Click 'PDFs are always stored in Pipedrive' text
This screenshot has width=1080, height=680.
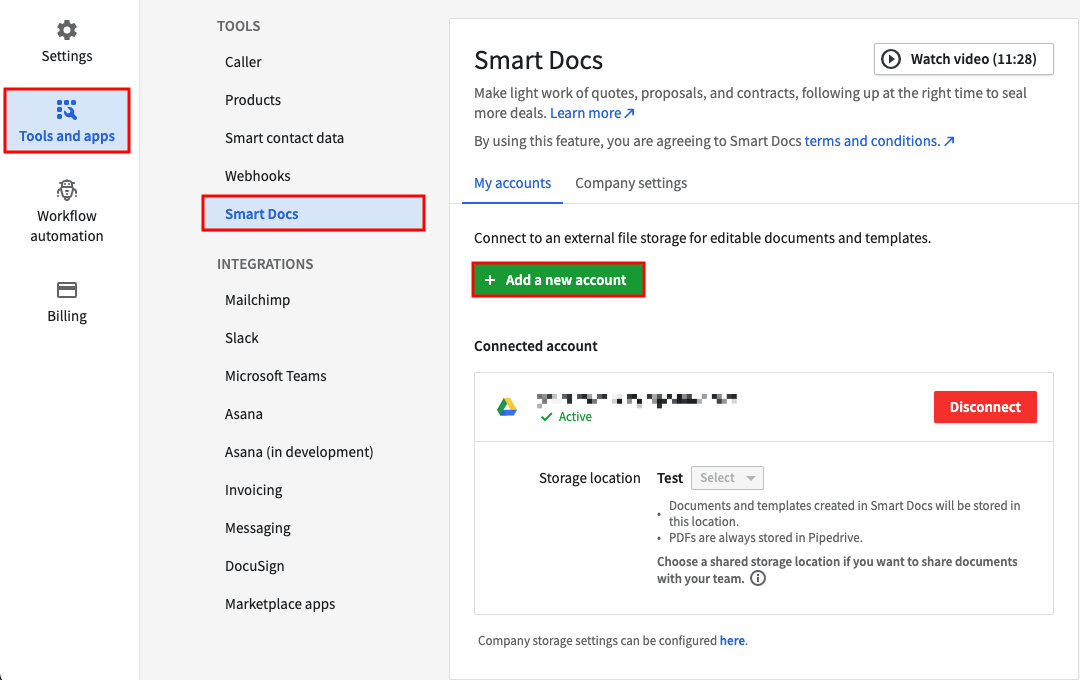pyautogui.click(x=766, y=538)
